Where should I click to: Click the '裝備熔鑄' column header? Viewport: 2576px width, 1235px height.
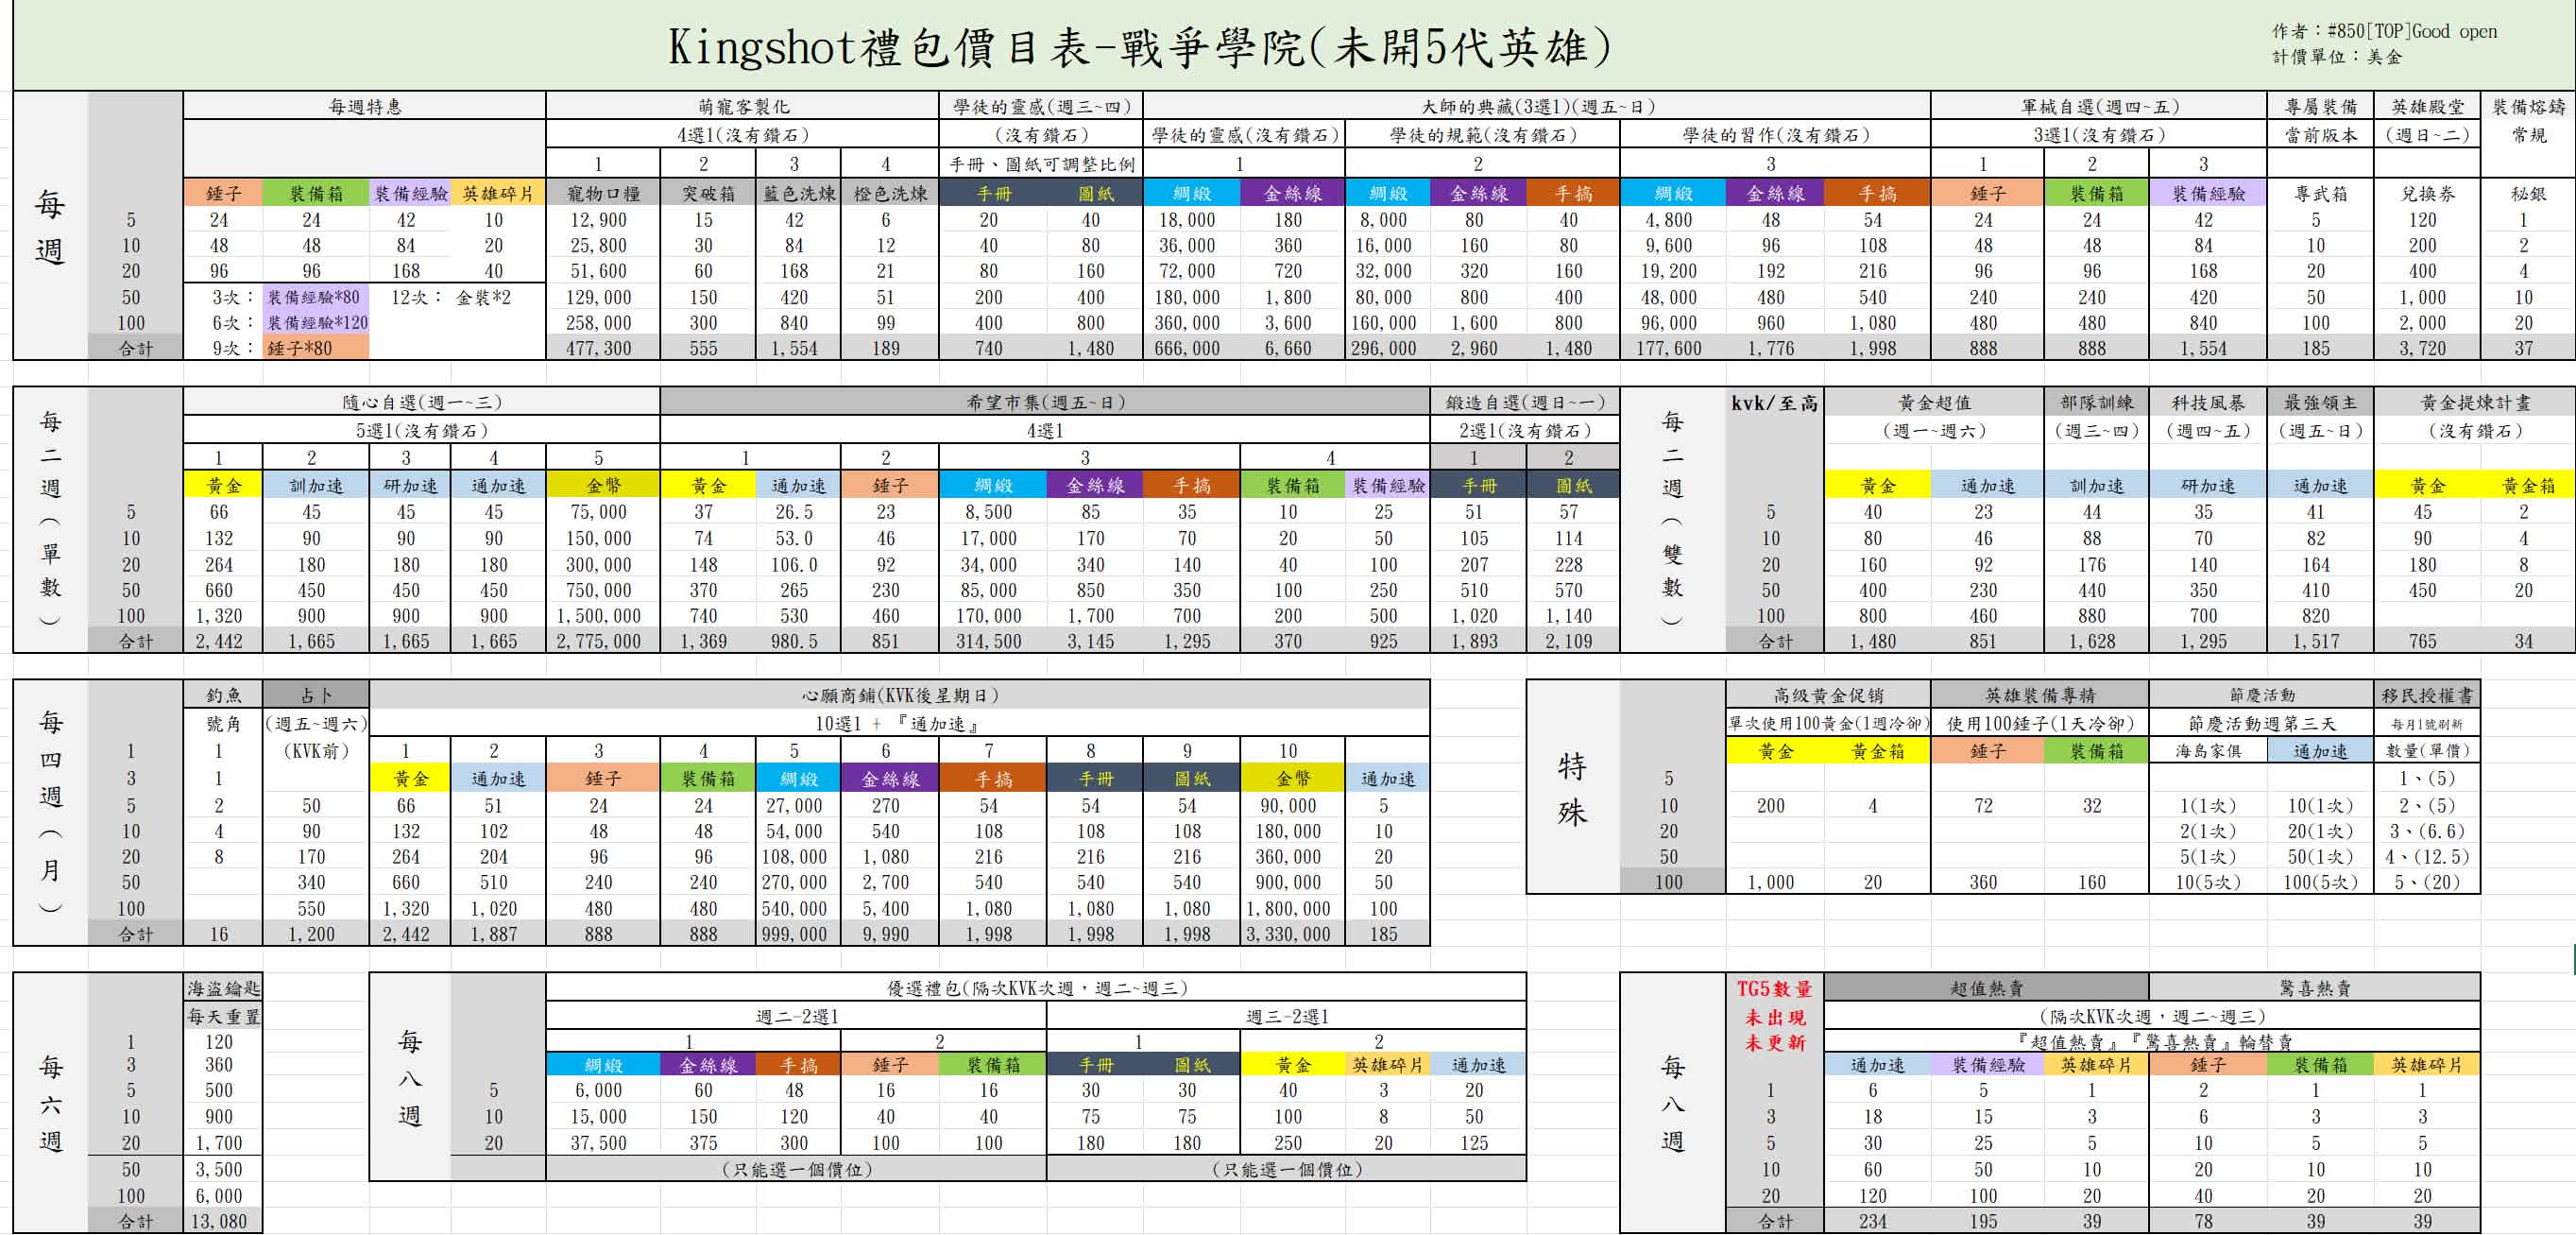click(x=2529, y=107)
